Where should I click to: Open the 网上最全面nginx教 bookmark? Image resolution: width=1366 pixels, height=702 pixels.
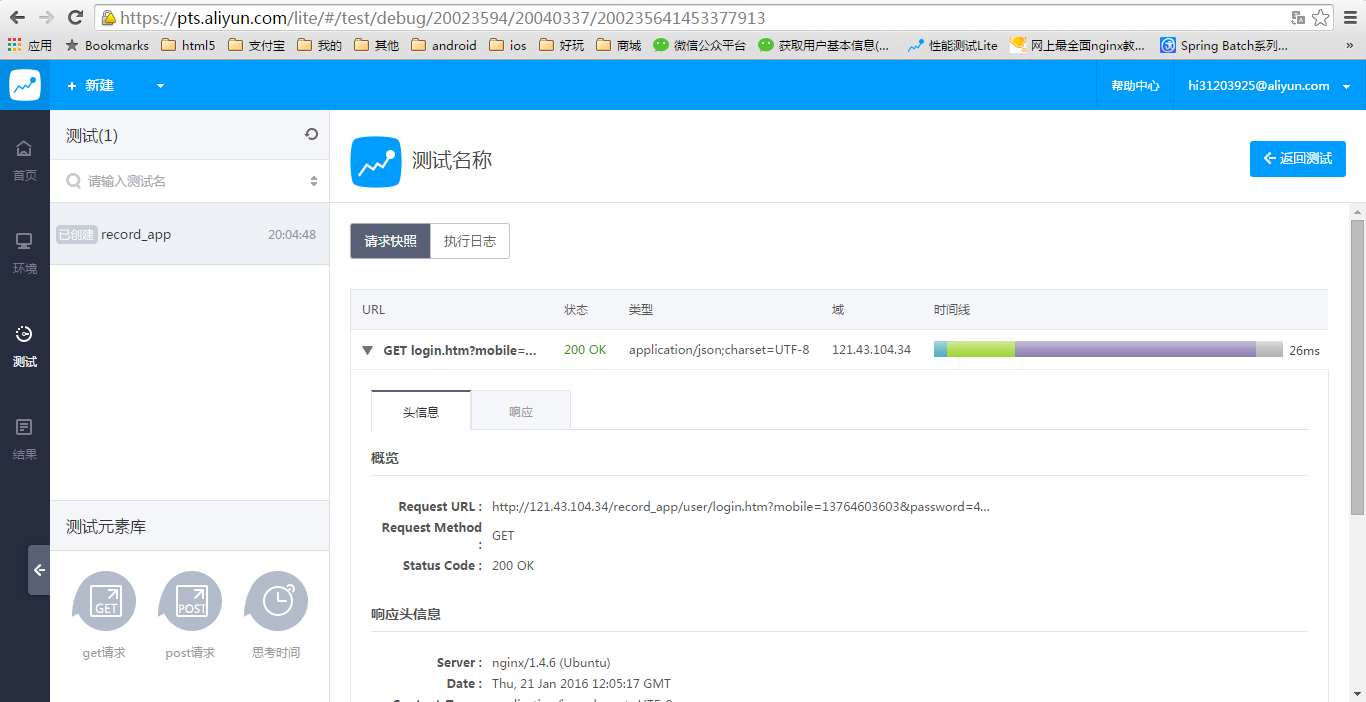(x=1078, y=45)
